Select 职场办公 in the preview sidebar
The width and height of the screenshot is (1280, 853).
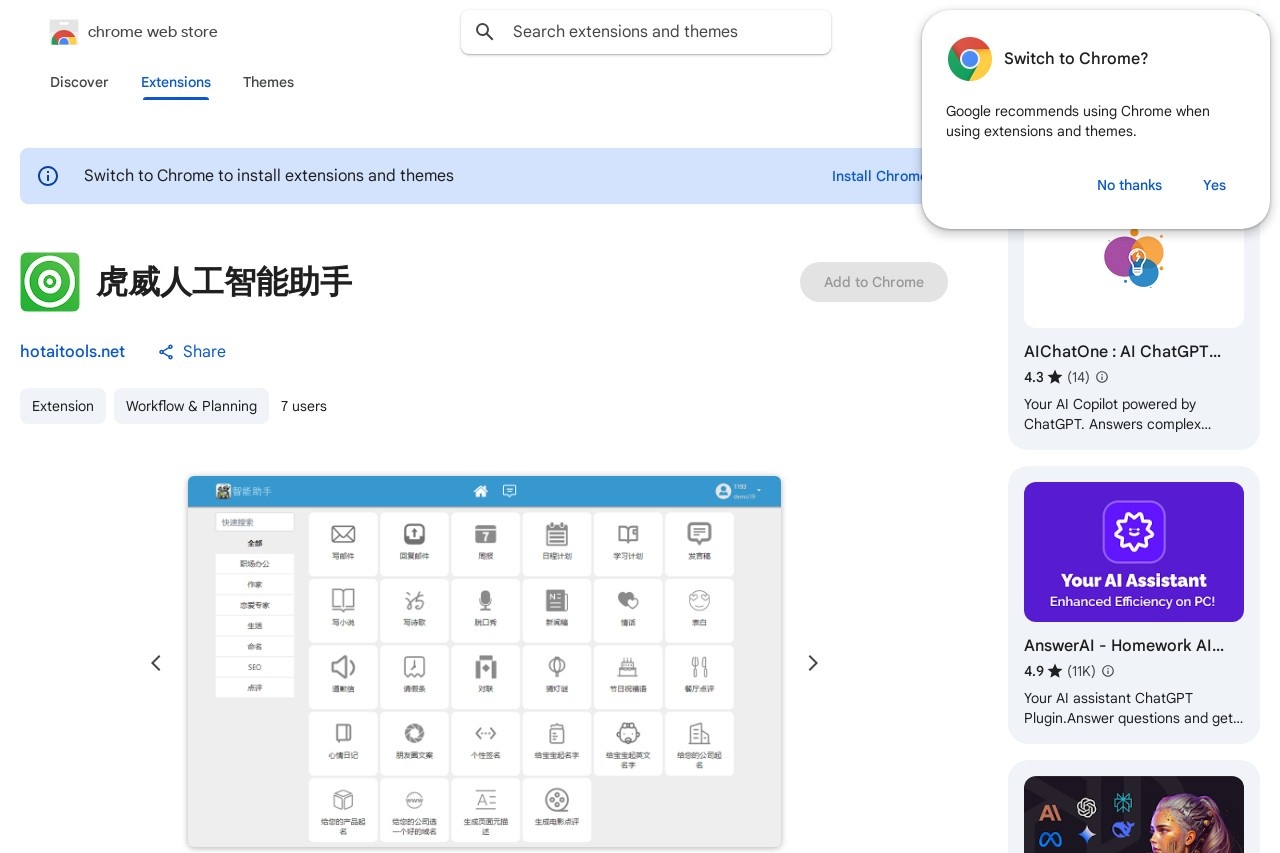pyautogui.click(x=255, y=564)
